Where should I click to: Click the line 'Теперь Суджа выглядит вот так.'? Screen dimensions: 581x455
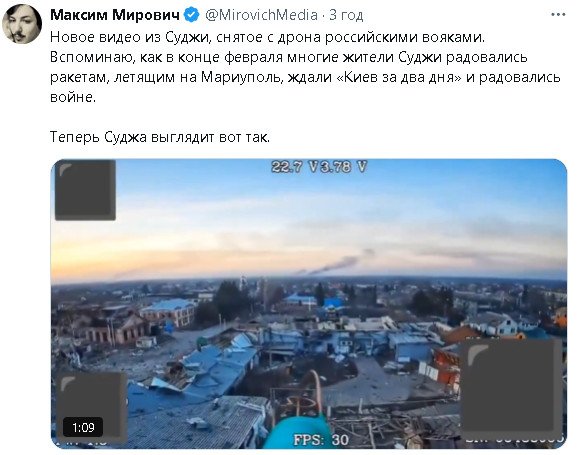(x=160, y=137)
